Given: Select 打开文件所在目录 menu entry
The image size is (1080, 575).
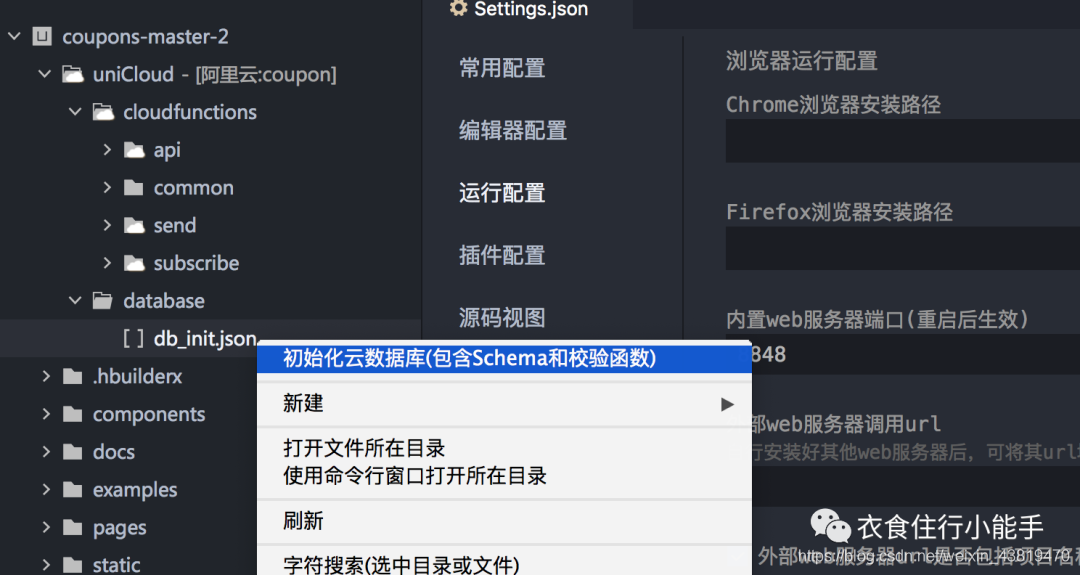Looking at the screenshot, I should [364, 448].
